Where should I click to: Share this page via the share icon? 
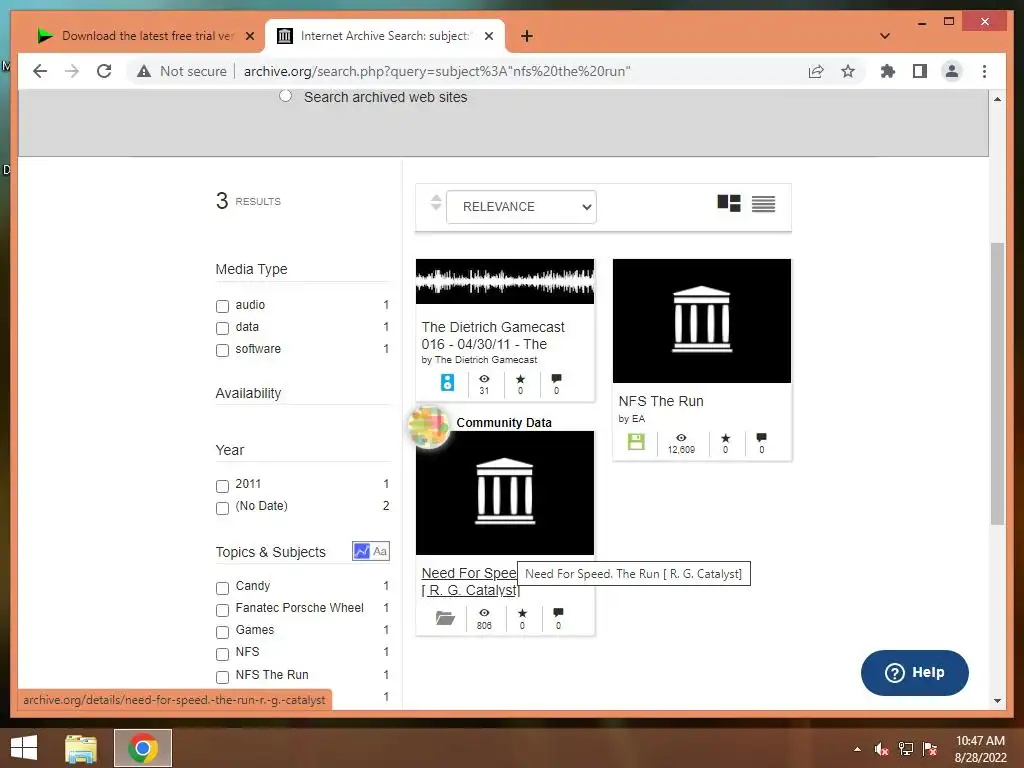(x=816, y=71)
